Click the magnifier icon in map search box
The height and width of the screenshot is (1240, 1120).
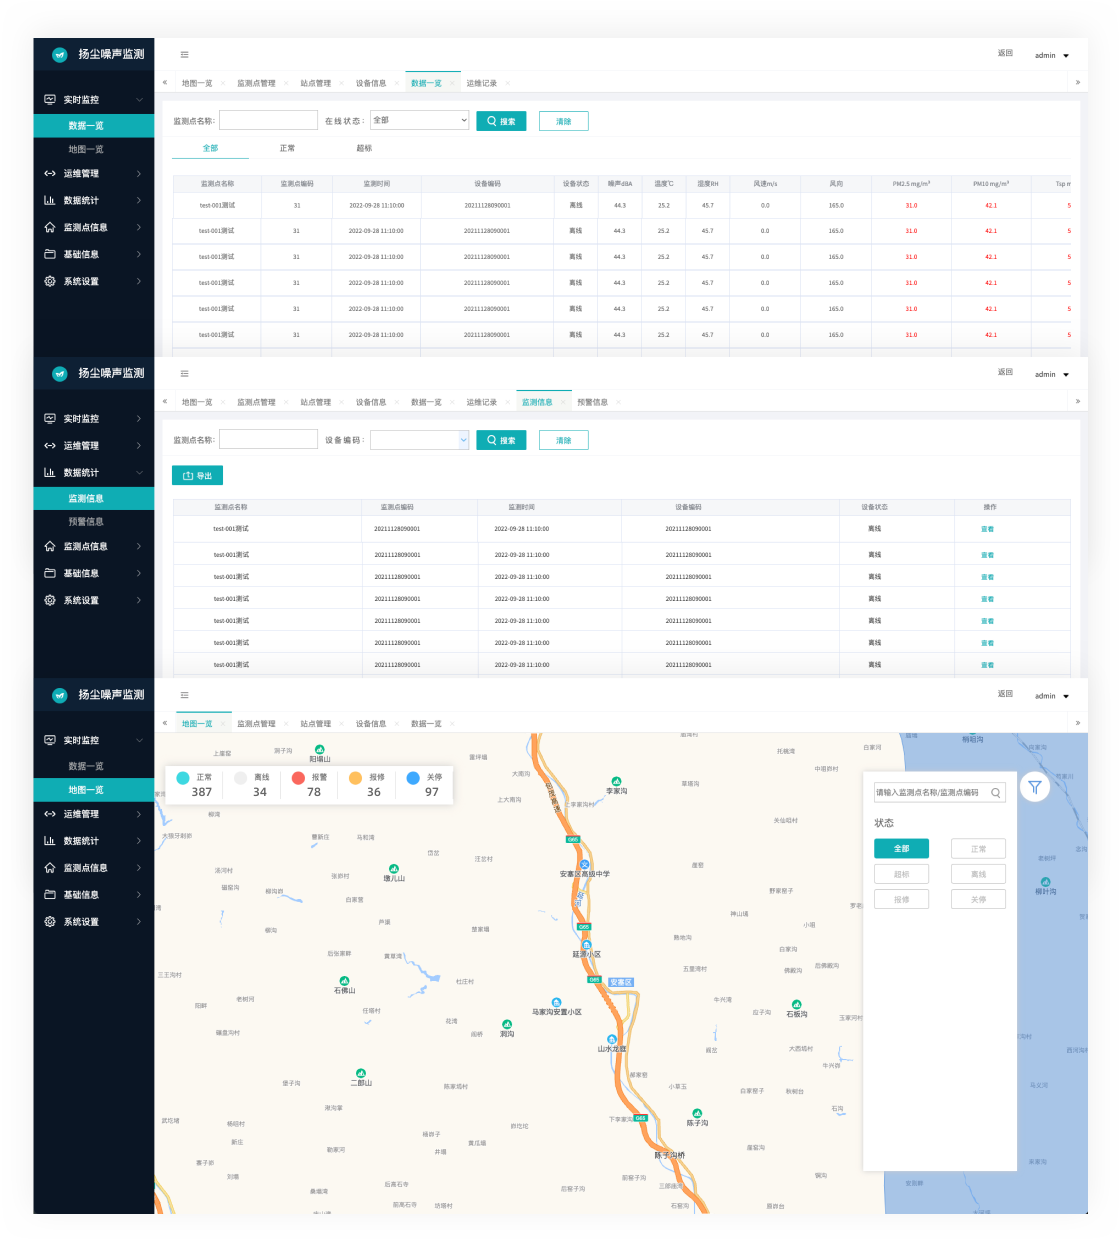point(996,793)
